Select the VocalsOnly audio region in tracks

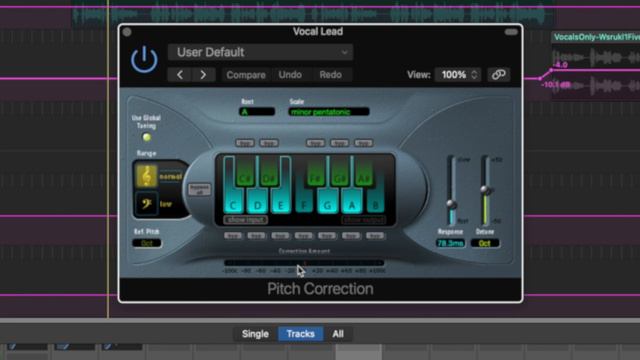click(x=596, y=65)
